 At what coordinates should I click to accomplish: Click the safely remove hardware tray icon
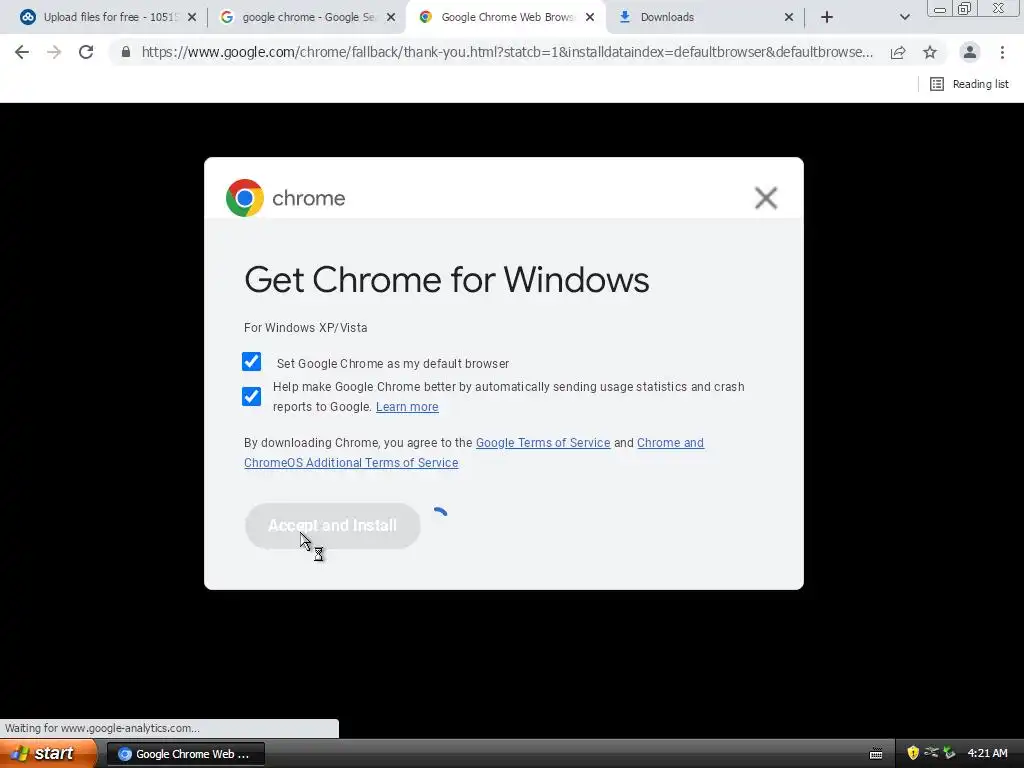(949, 753)
